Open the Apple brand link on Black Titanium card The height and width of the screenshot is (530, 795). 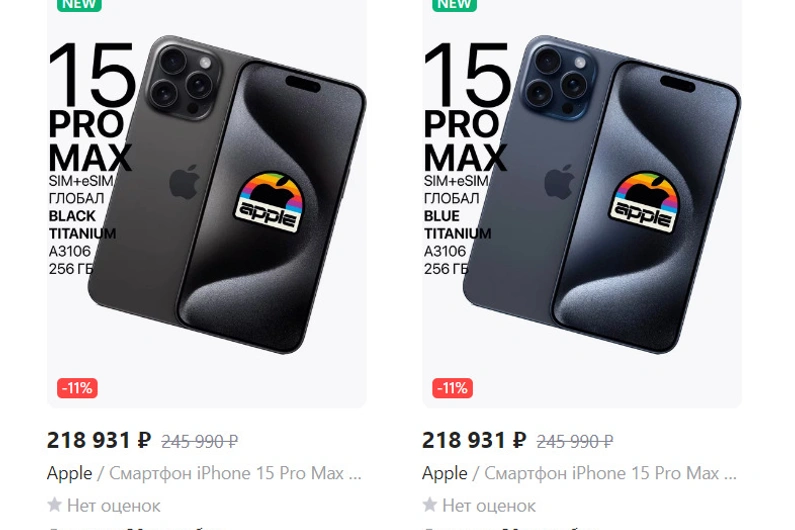point(69,474)
